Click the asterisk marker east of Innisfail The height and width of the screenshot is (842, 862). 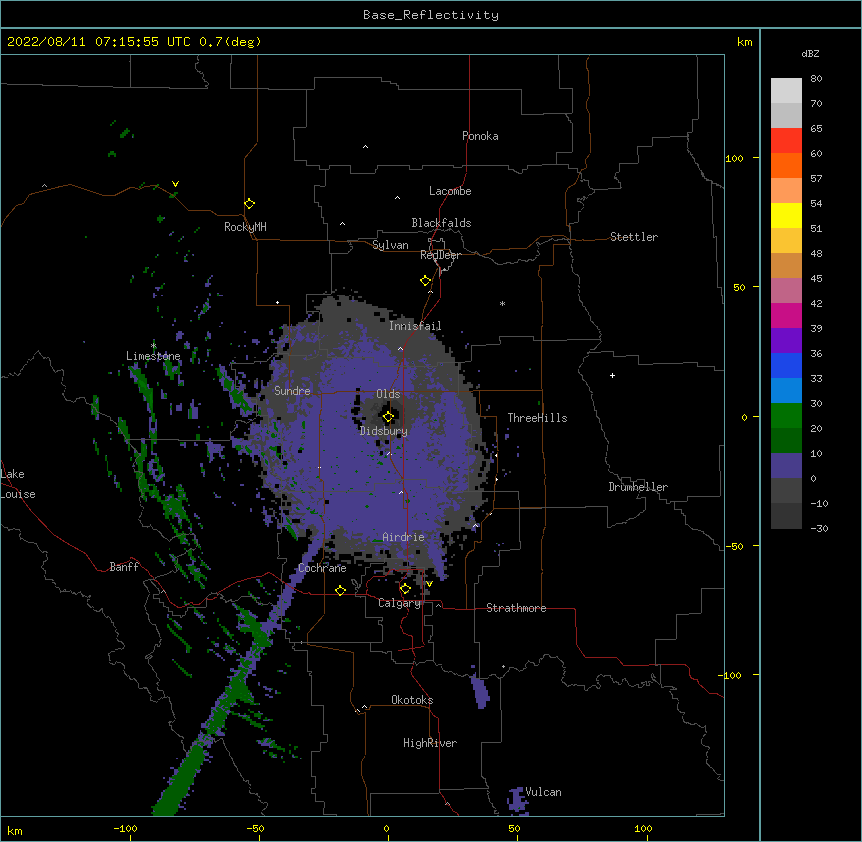pyautogui.click(x=502, y=303)
